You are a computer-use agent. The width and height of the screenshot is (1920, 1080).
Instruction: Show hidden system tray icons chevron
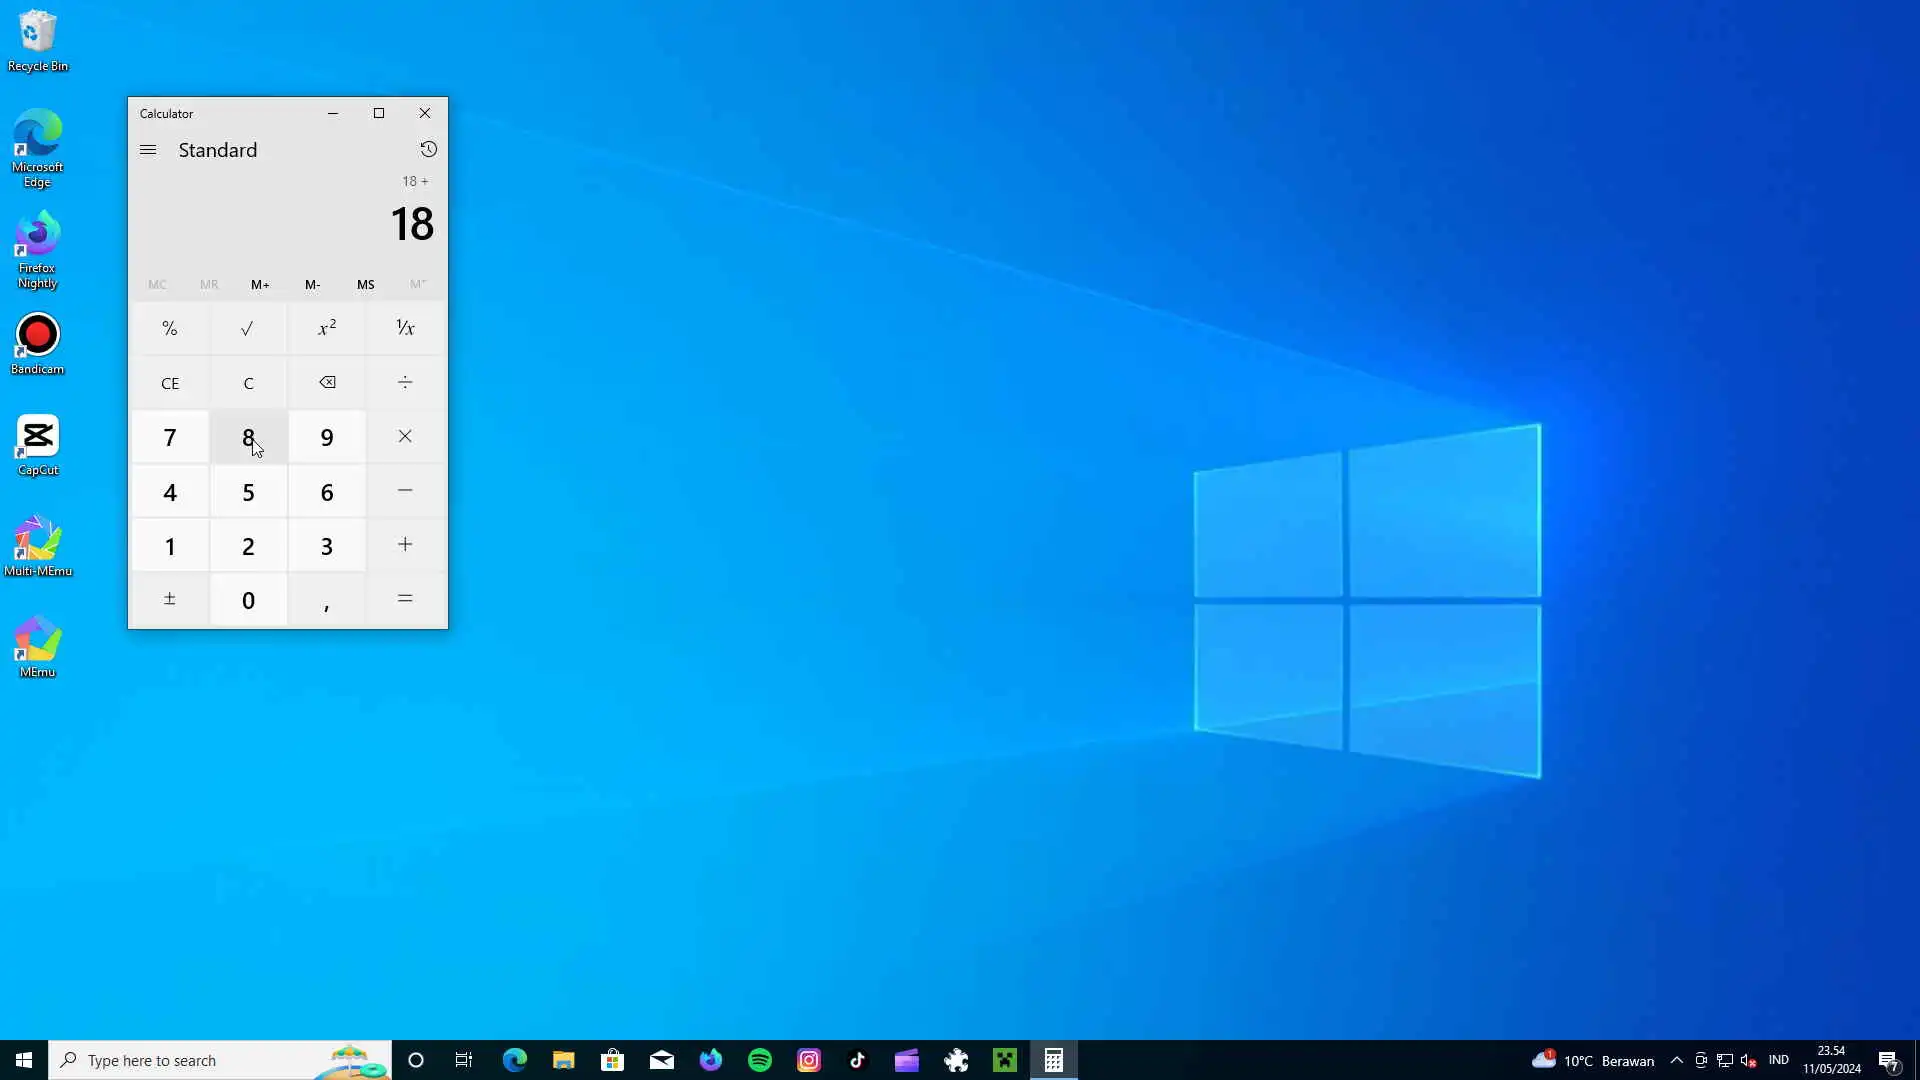click(1677, 1060)
